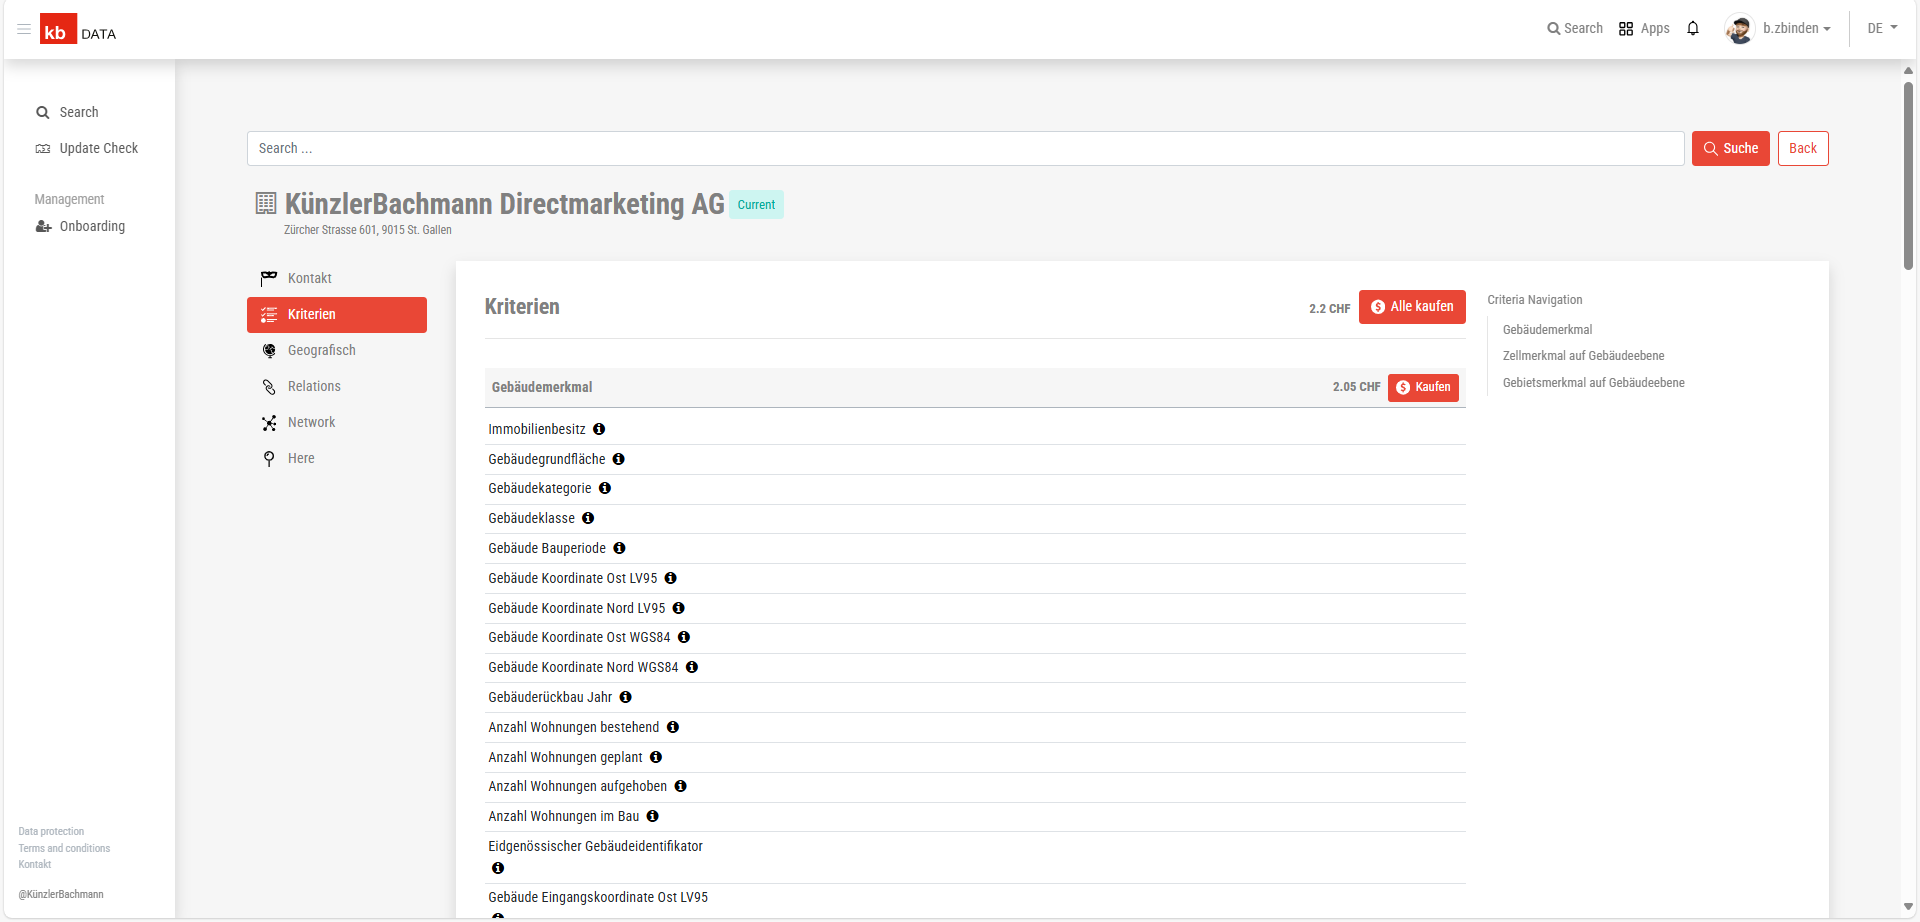This screenshot has width=1920, height=922.
Task: Click the 2.05 CHF price label
Action: (1356, 387)
